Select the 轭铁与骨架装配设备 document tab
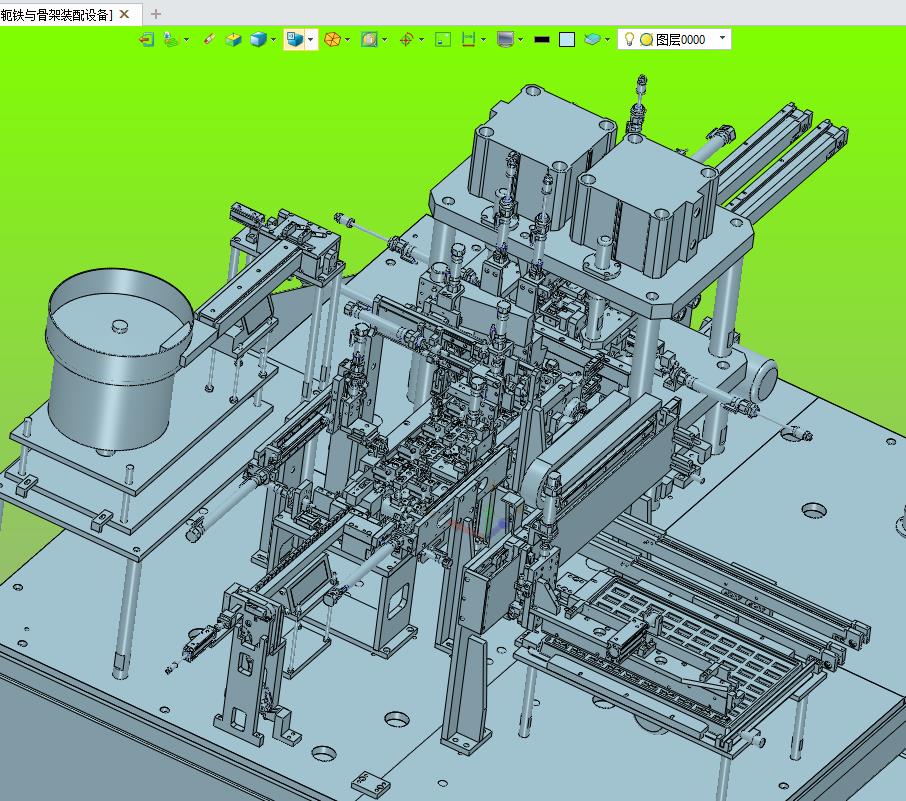Screen dimensions: 906x801 [57, 14]
